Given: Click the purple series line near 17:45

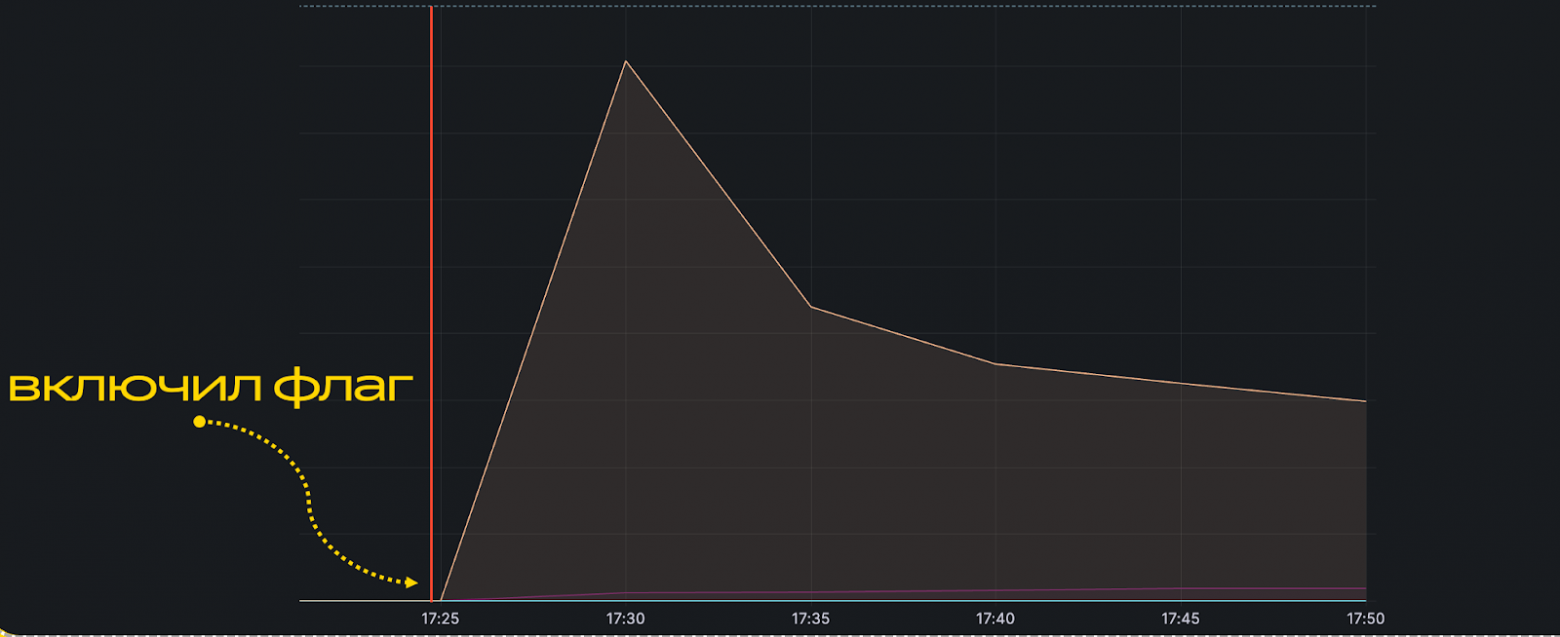Looking at the screenshot, I should pos(1181,589).
